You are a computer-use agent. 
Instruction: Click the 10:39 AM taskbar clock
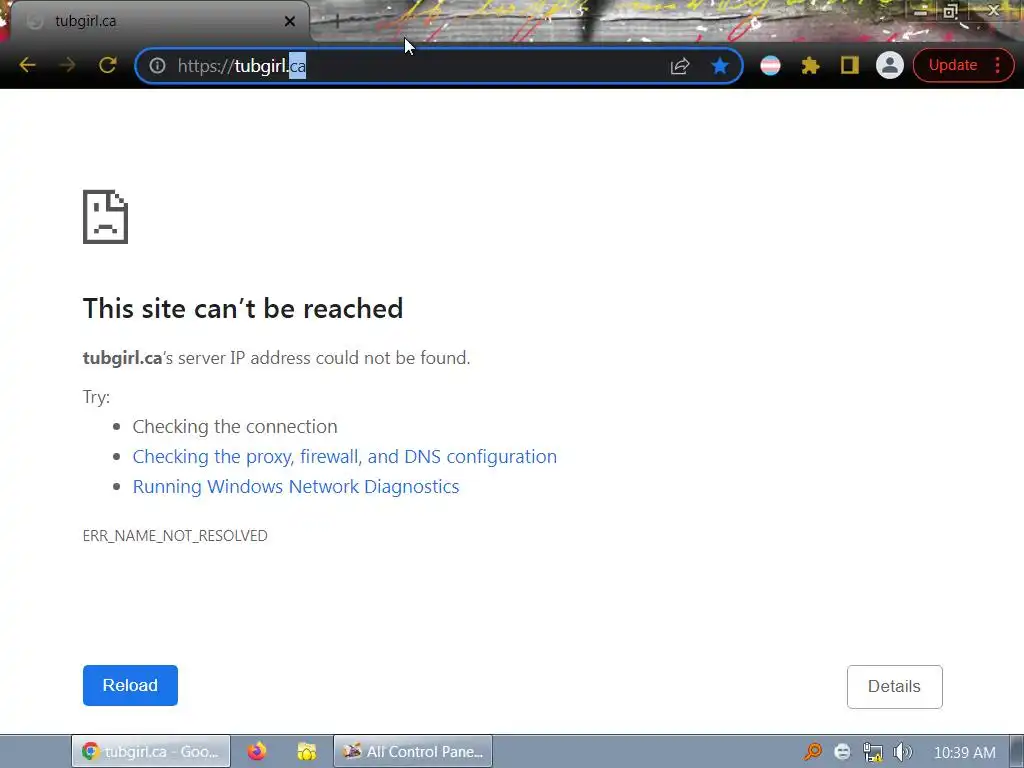point(965,752)
